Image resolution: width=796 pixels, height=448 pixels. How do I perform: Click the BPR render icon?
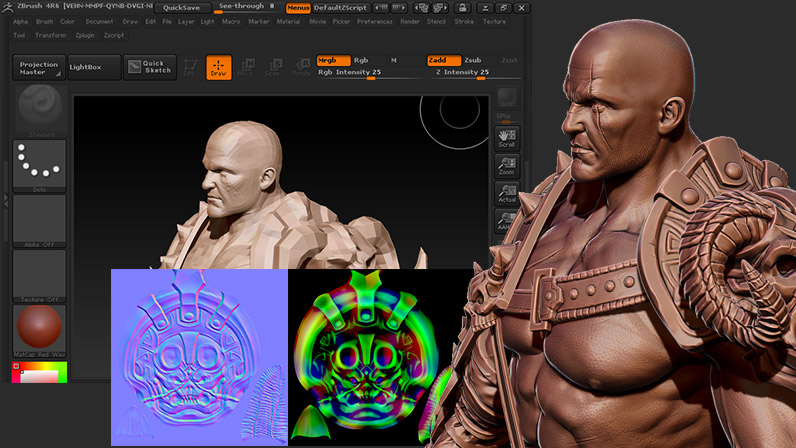click(x=507, y=98)
